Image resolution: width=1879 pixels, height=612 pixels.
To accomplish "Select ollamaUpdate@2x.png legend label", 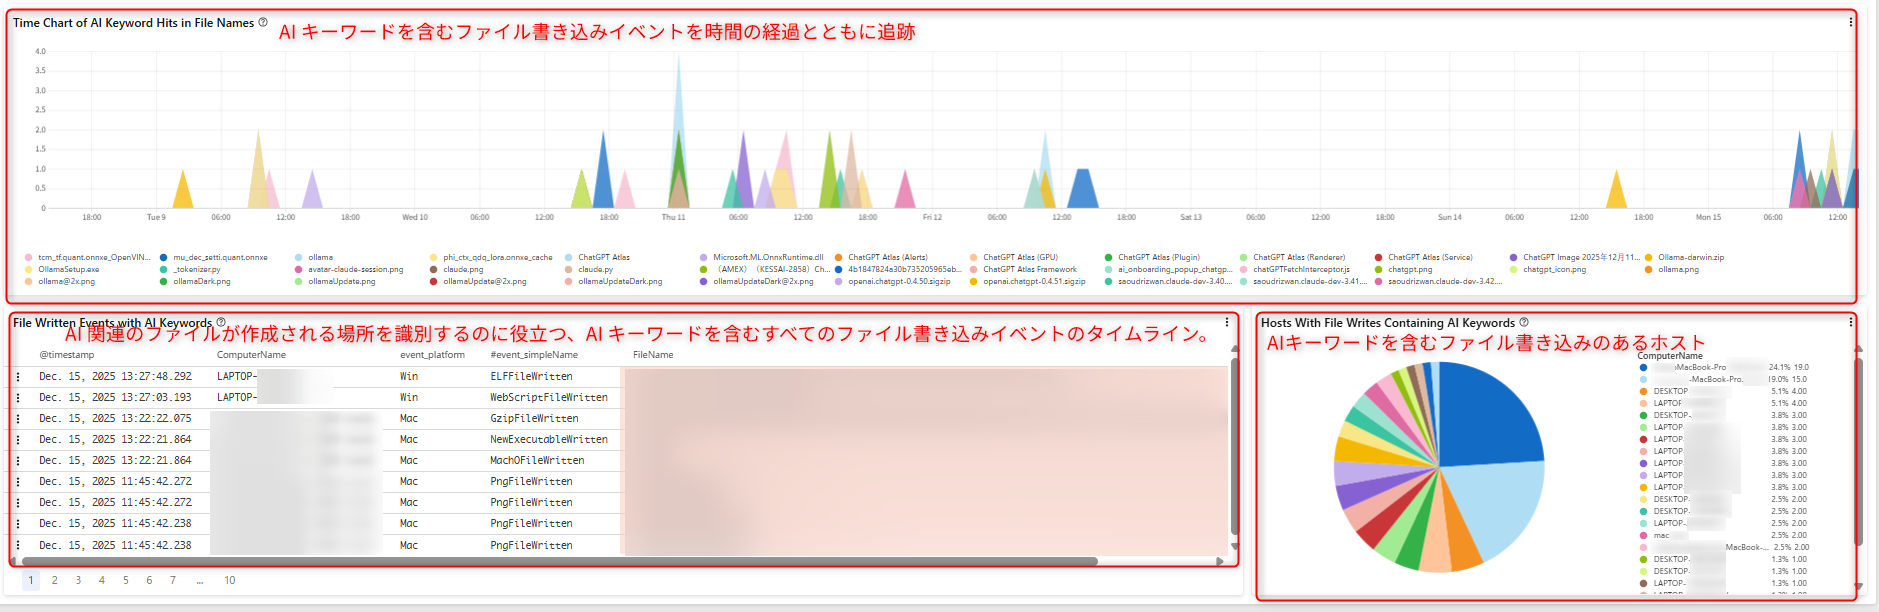I will 485,281.
